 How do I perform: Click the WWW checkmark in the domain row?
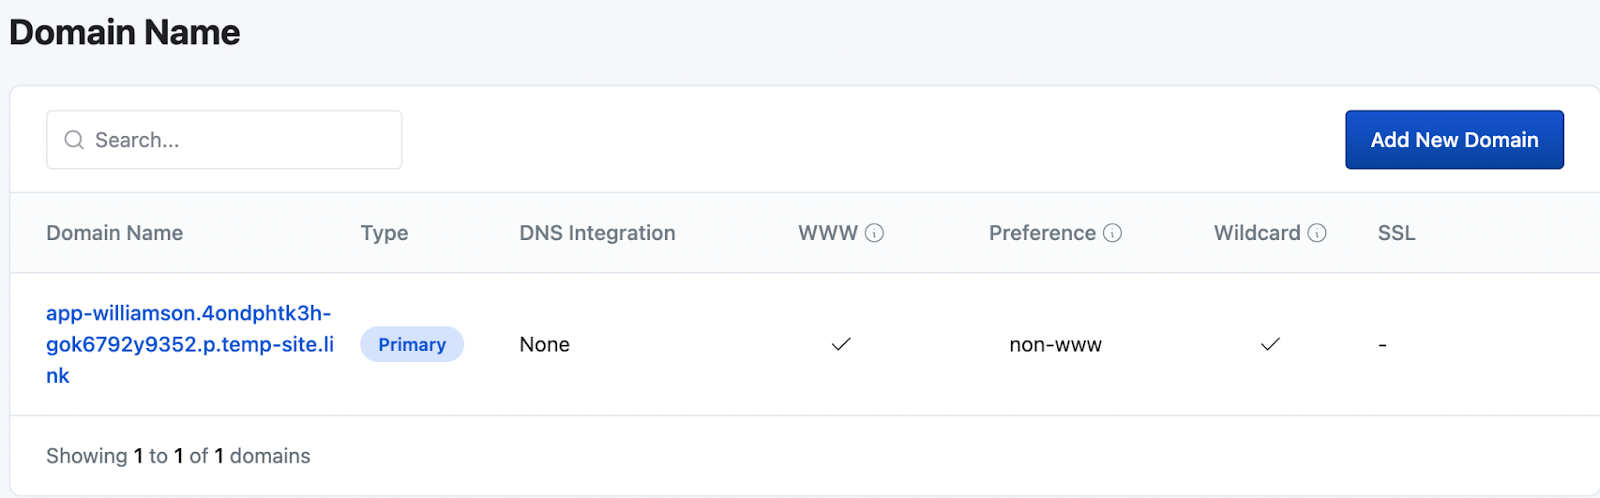(841, 344)
